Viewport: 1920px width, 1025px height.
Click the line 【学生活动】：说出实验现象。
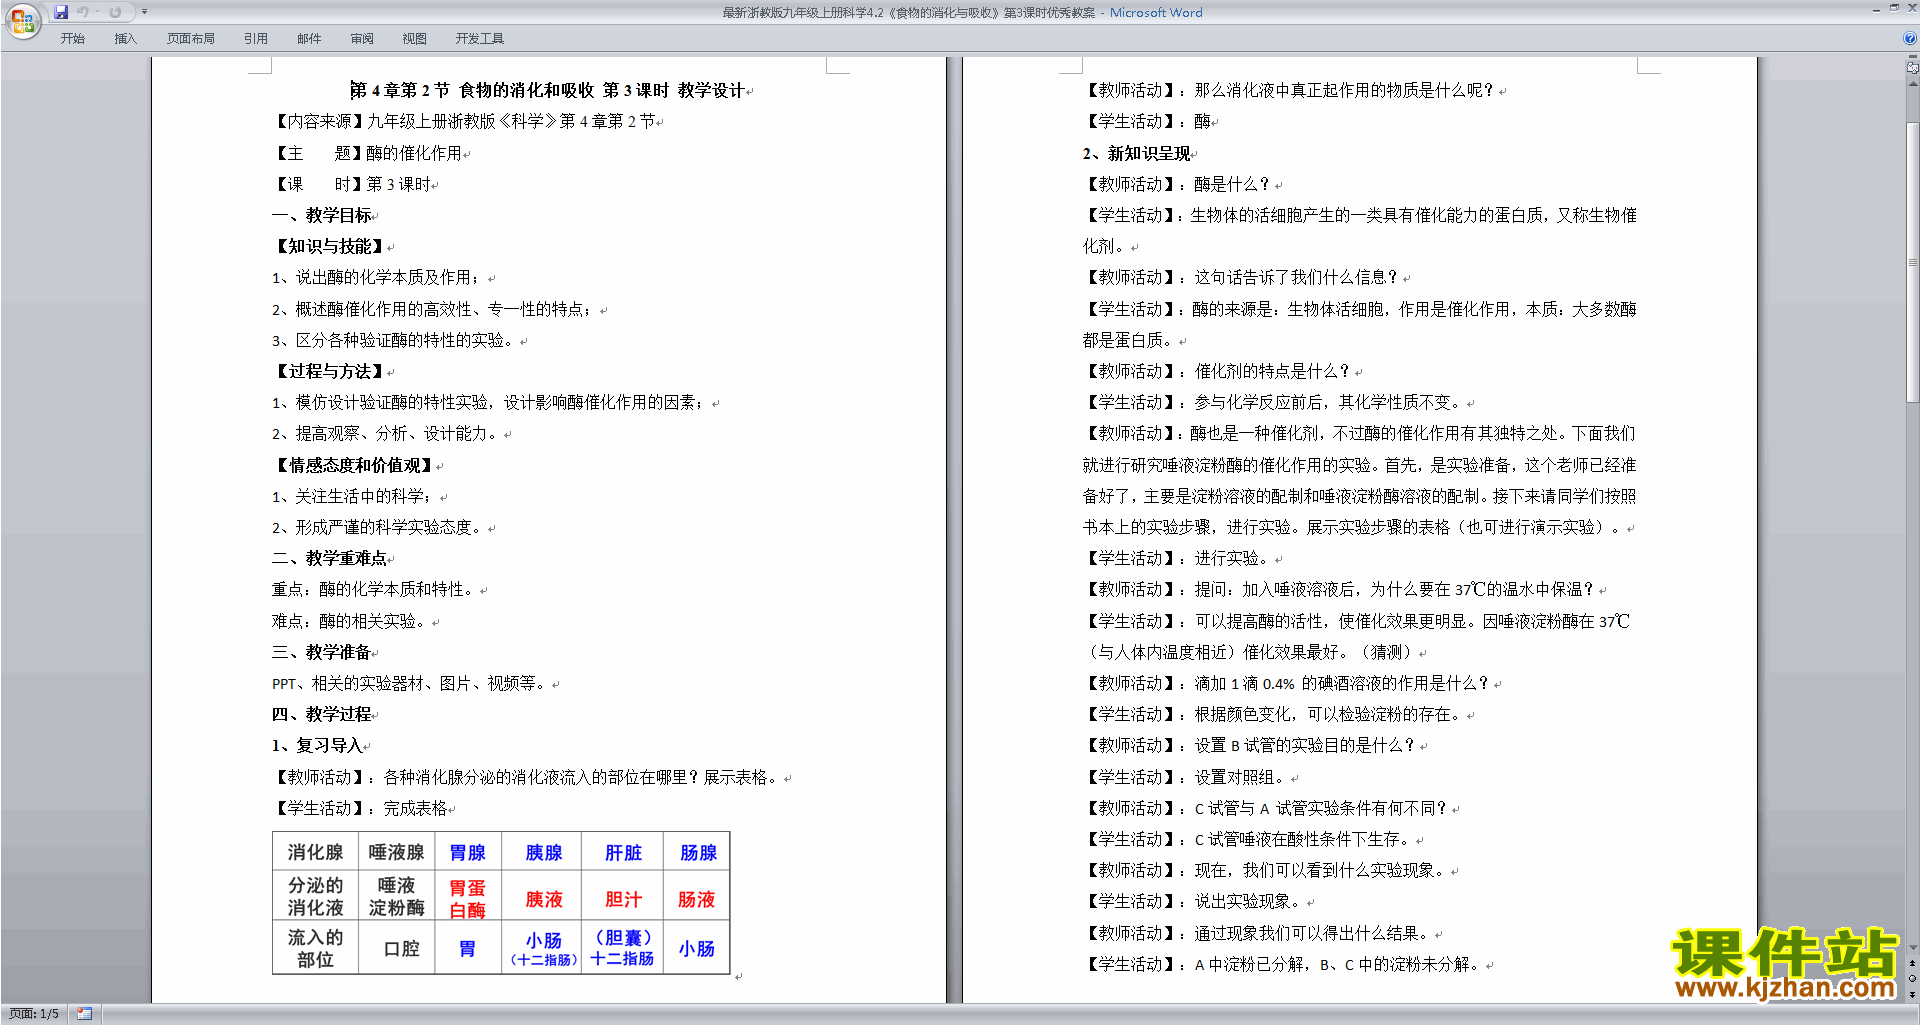pos(1193,901)
